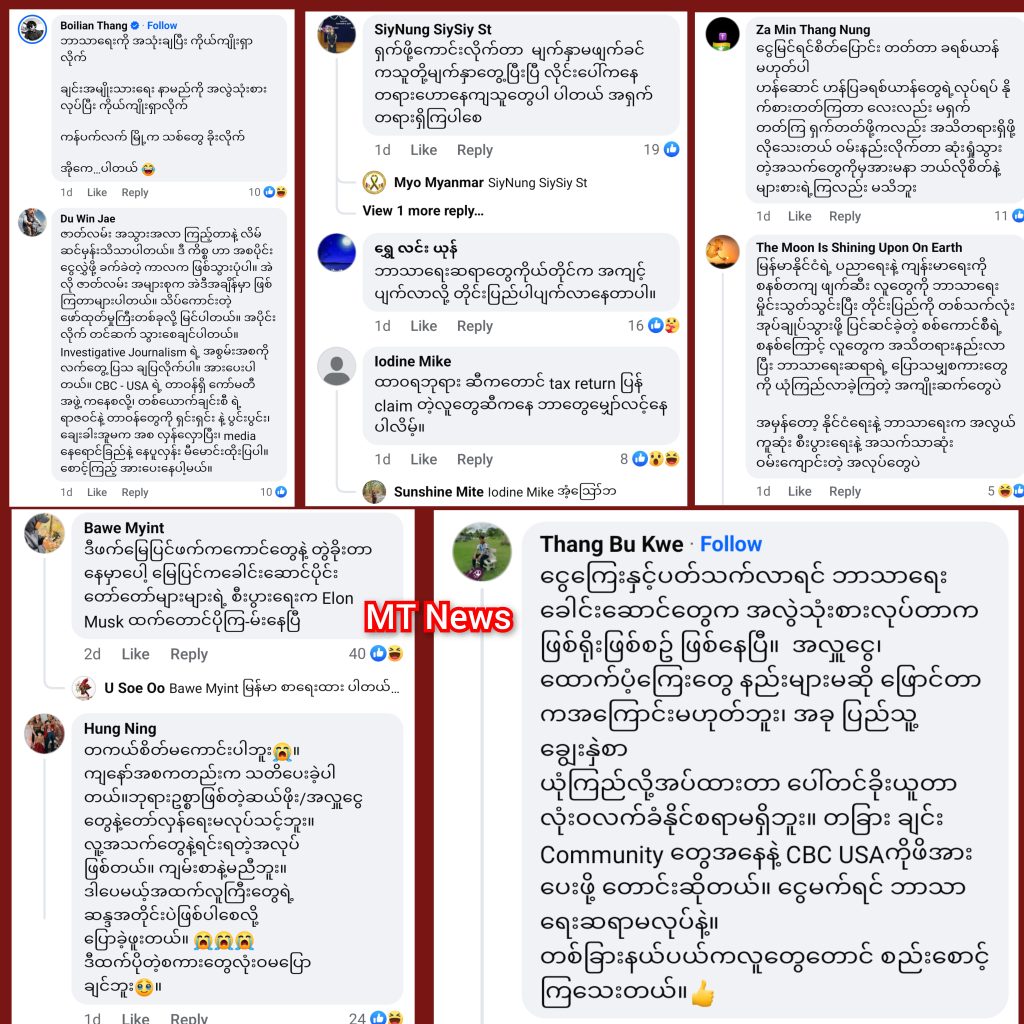Expand Sunshine Mite's reply to Iodine Mike
Screen dimensions: 1024x1024
(505, 492)
